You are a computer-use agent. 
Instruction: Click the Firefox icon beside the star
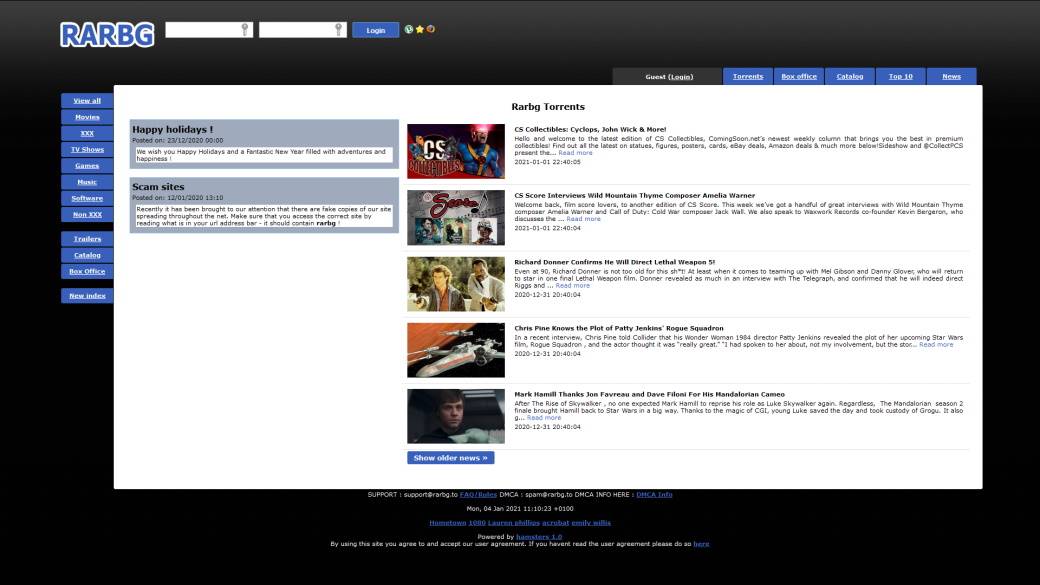click(x=431, y=29)
